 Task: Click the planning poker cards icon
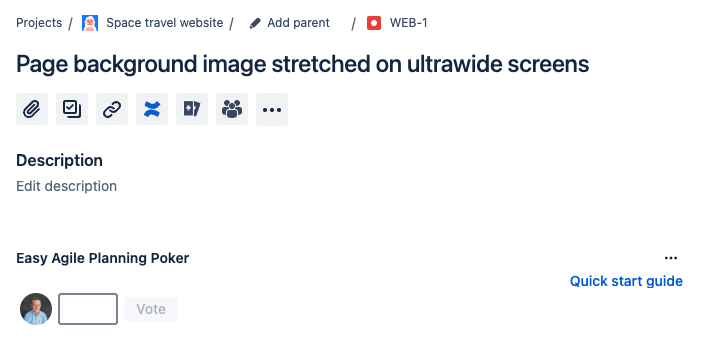point(192,109)
